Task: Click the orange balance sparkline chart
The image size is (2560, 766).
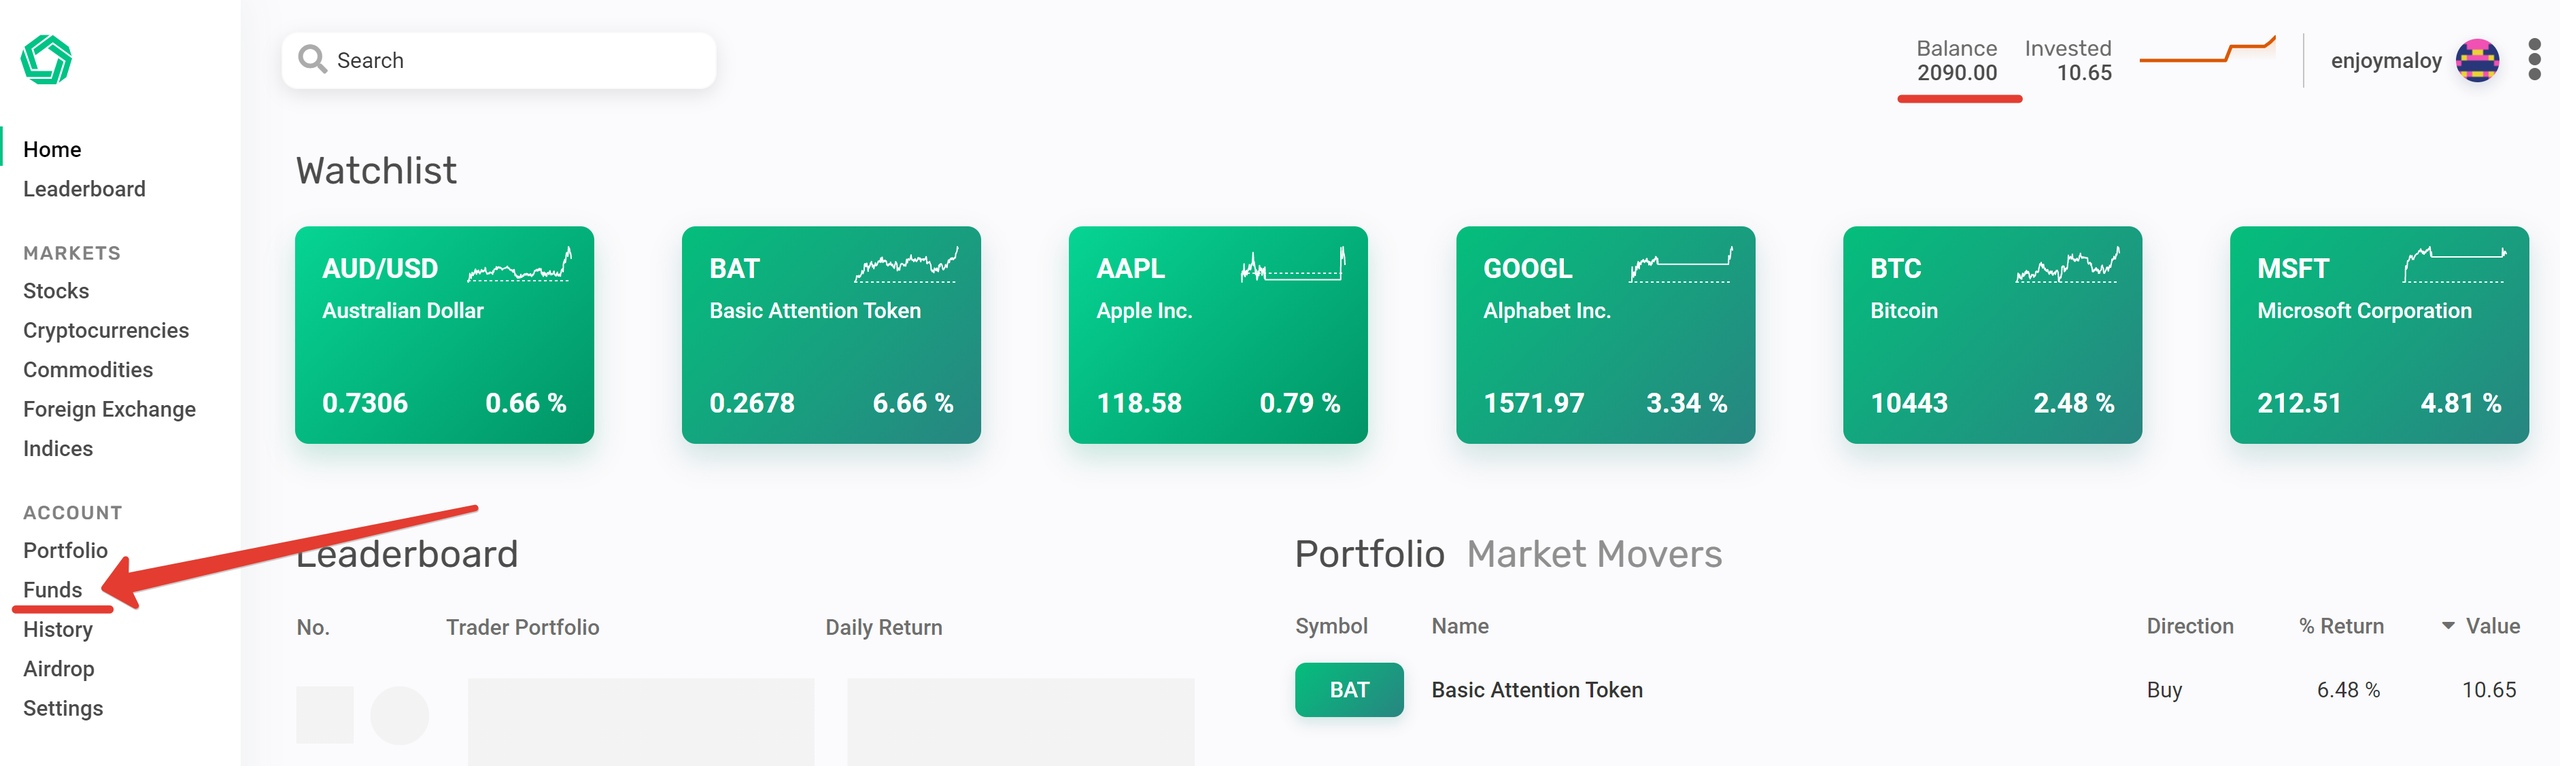Action: [x=2207, y=52]
